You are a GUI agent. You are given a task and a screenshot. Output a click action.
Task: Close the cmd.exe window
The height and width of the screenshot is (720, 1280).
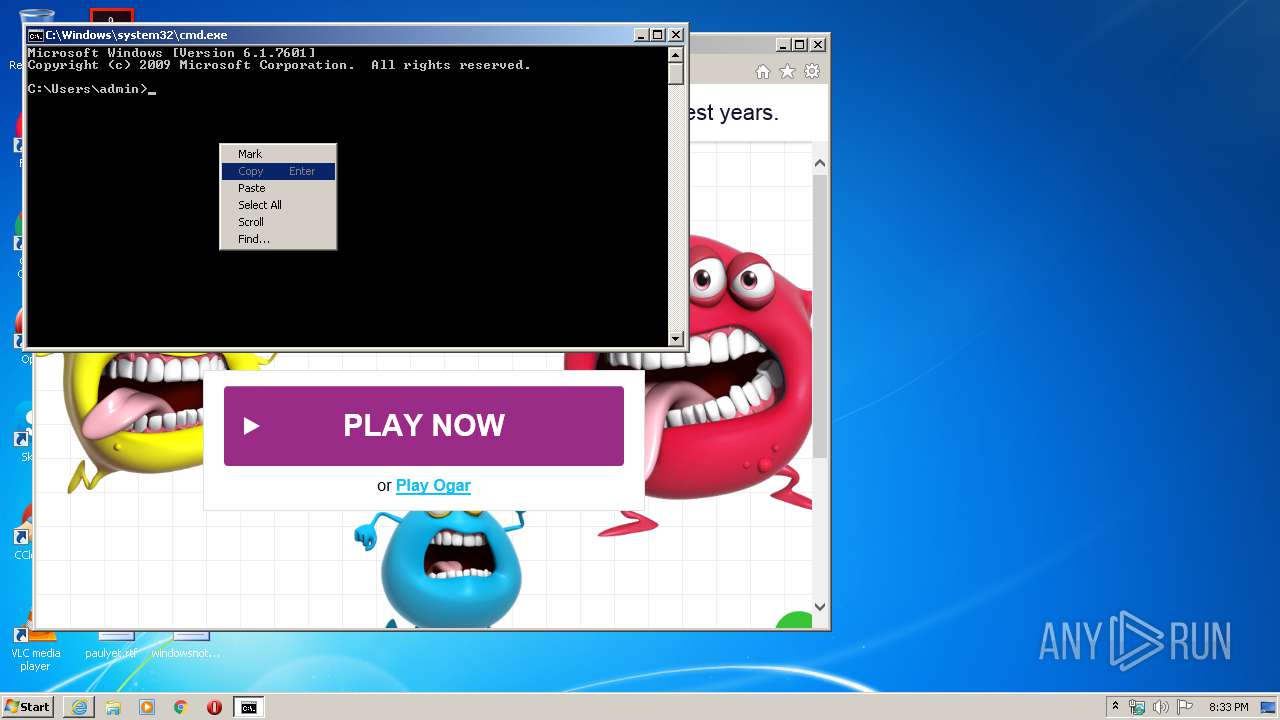(676, 35)
